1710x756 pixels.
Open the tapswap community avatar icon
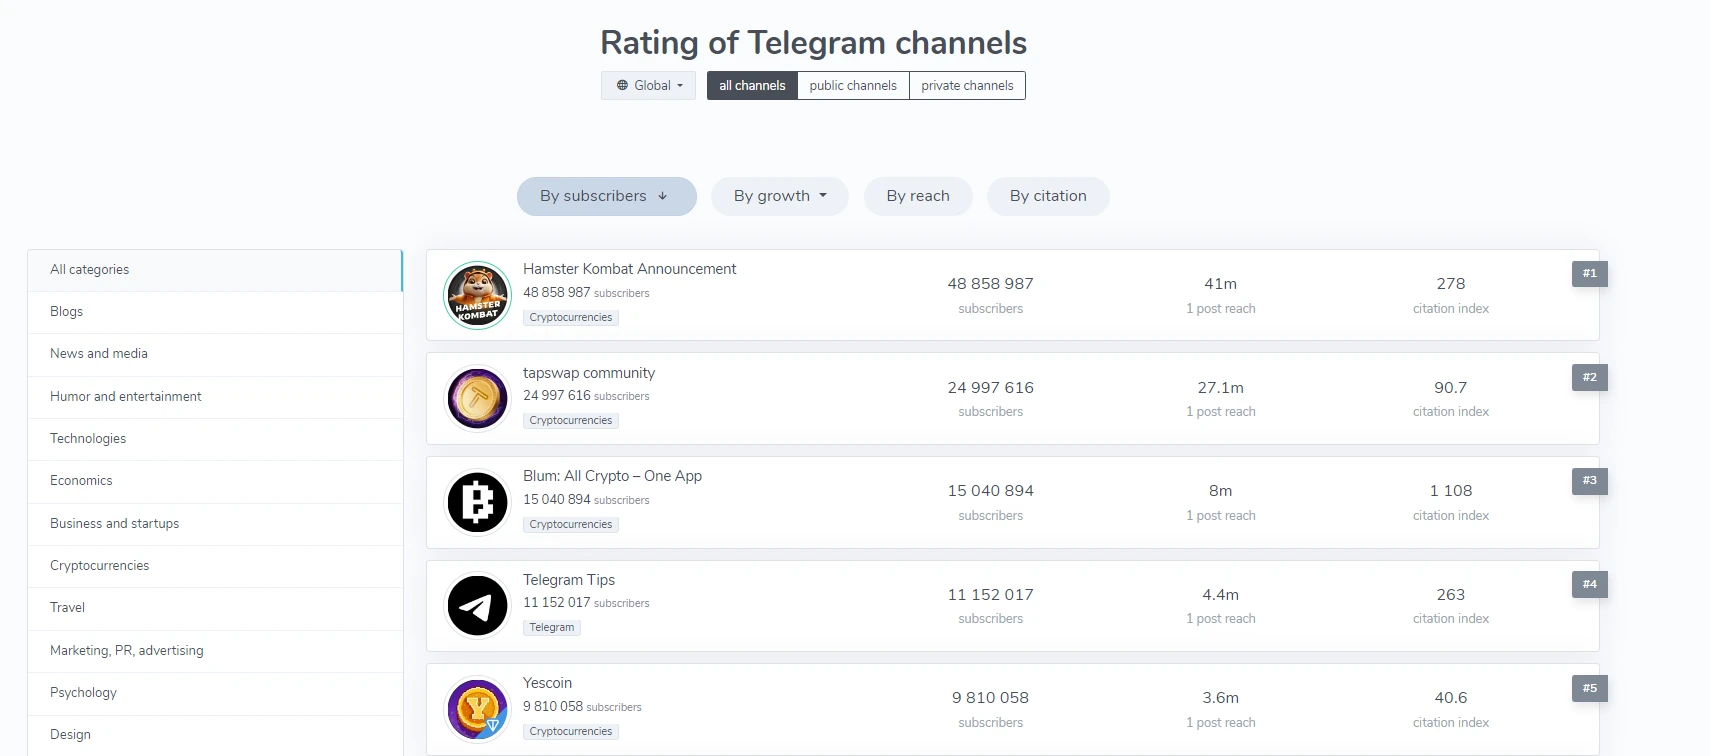[x=477, y=398]
